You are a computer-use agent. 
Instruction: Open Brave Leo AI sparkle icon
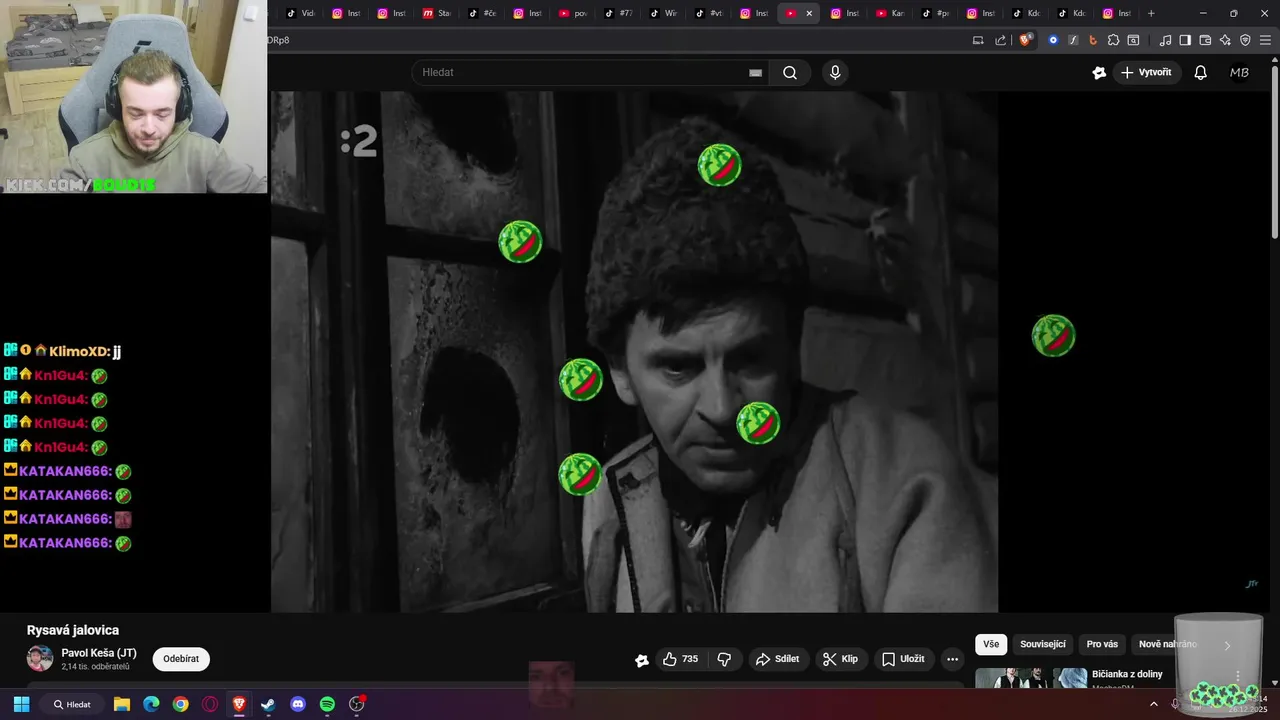point(1225,40)
